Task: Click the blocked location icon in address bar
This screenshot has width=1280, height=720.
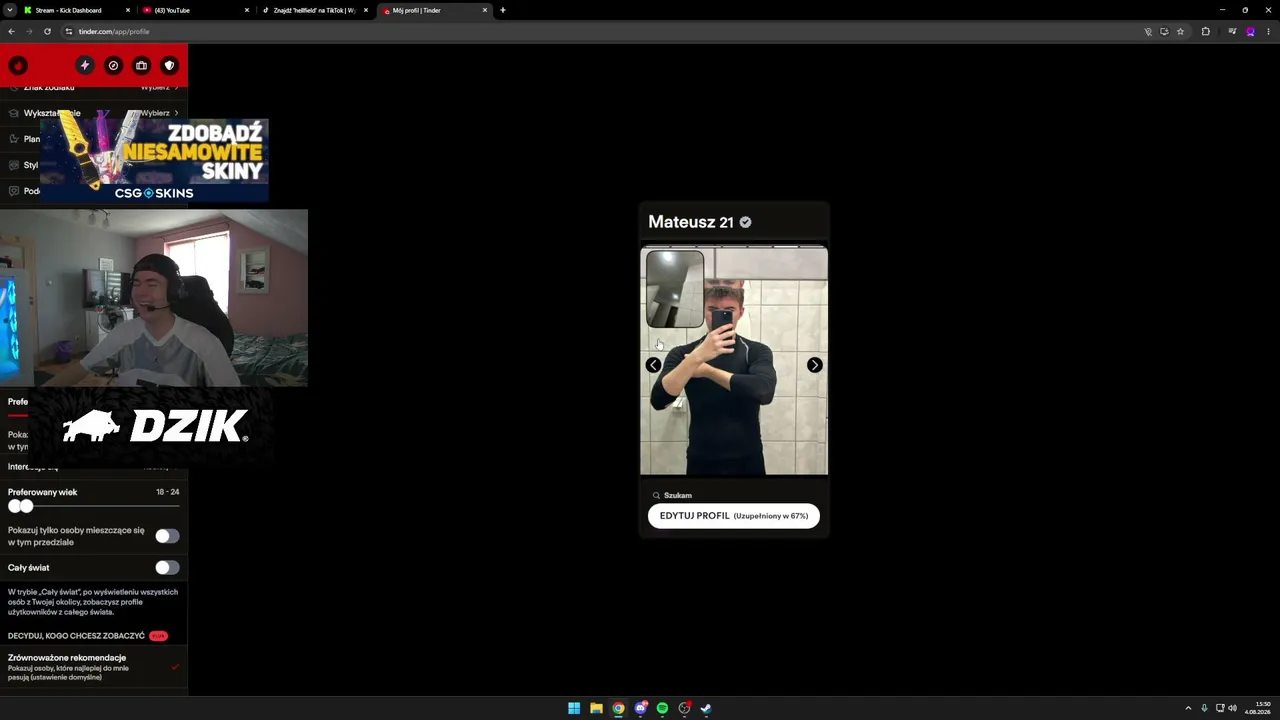Action: (1148, 31)
